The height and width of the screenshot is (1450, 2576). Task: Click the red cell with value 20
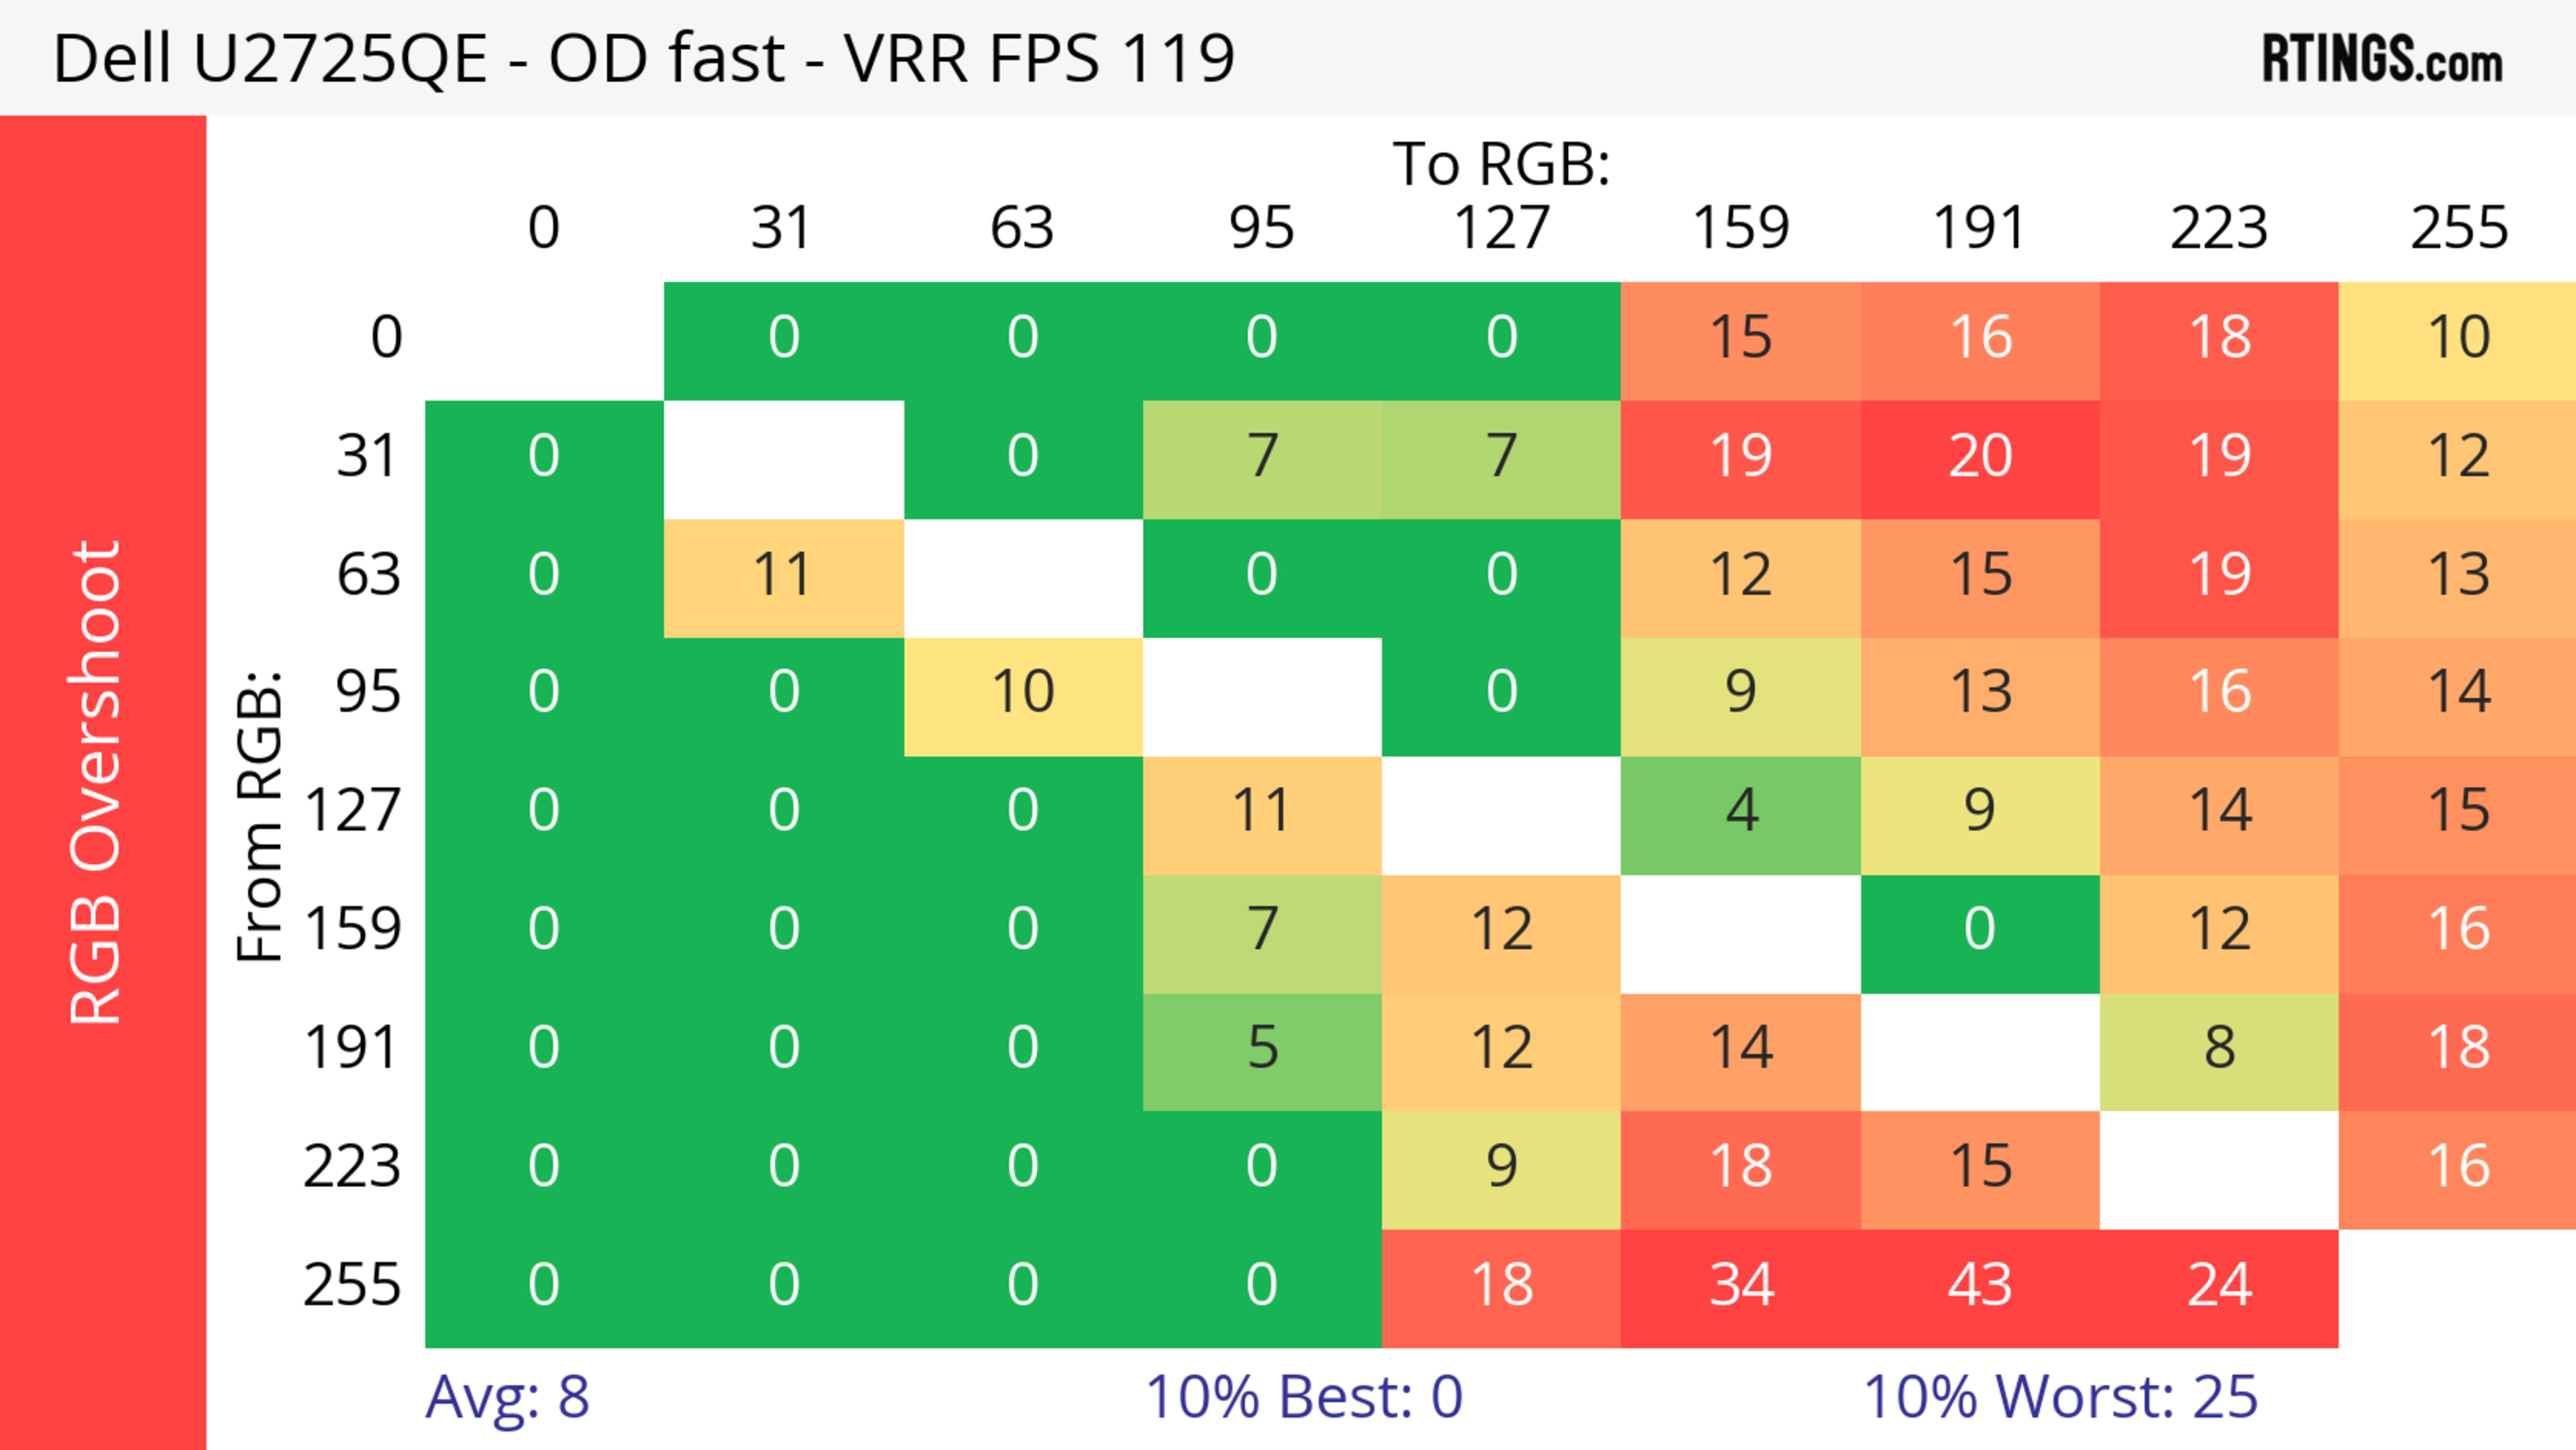tap(1980, 457)
